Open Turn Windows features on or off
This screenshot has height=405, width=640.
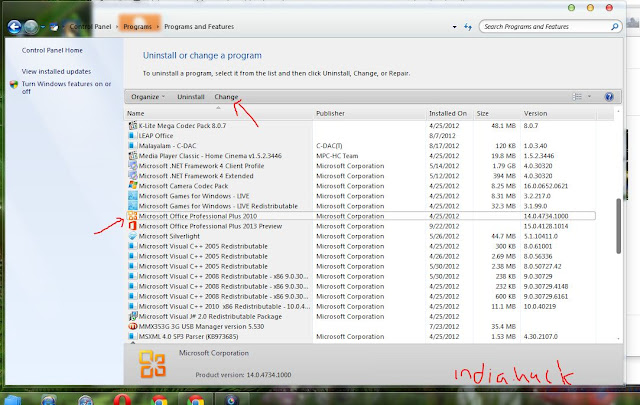(66, 87)
